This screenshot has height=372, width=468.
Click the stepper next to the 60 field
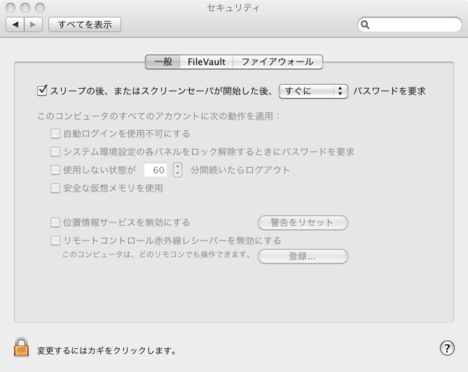pos(178,170)
